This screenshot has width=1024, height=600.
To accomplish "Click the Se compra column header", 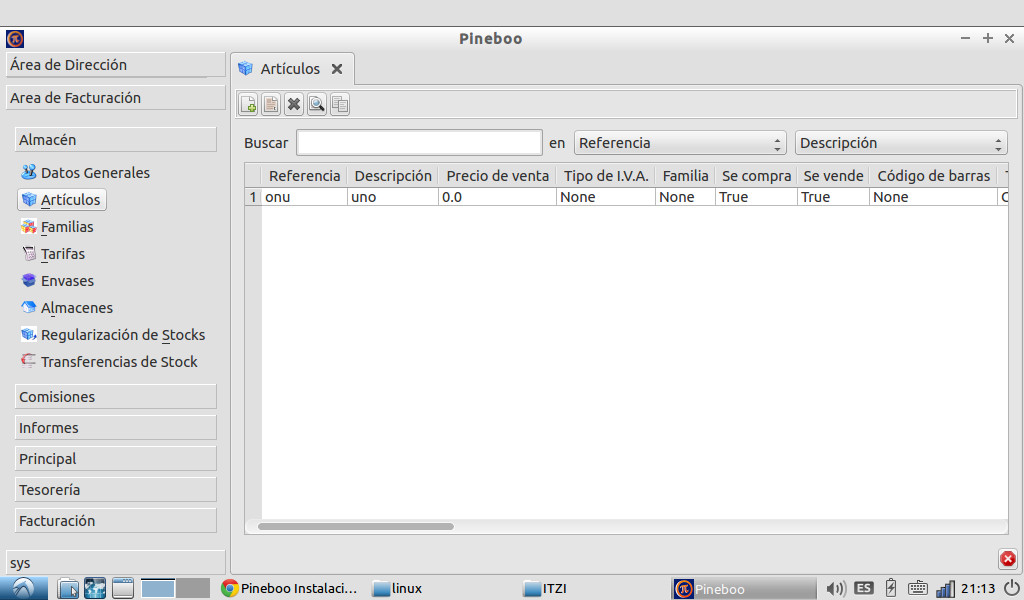I will click(756, 176).
